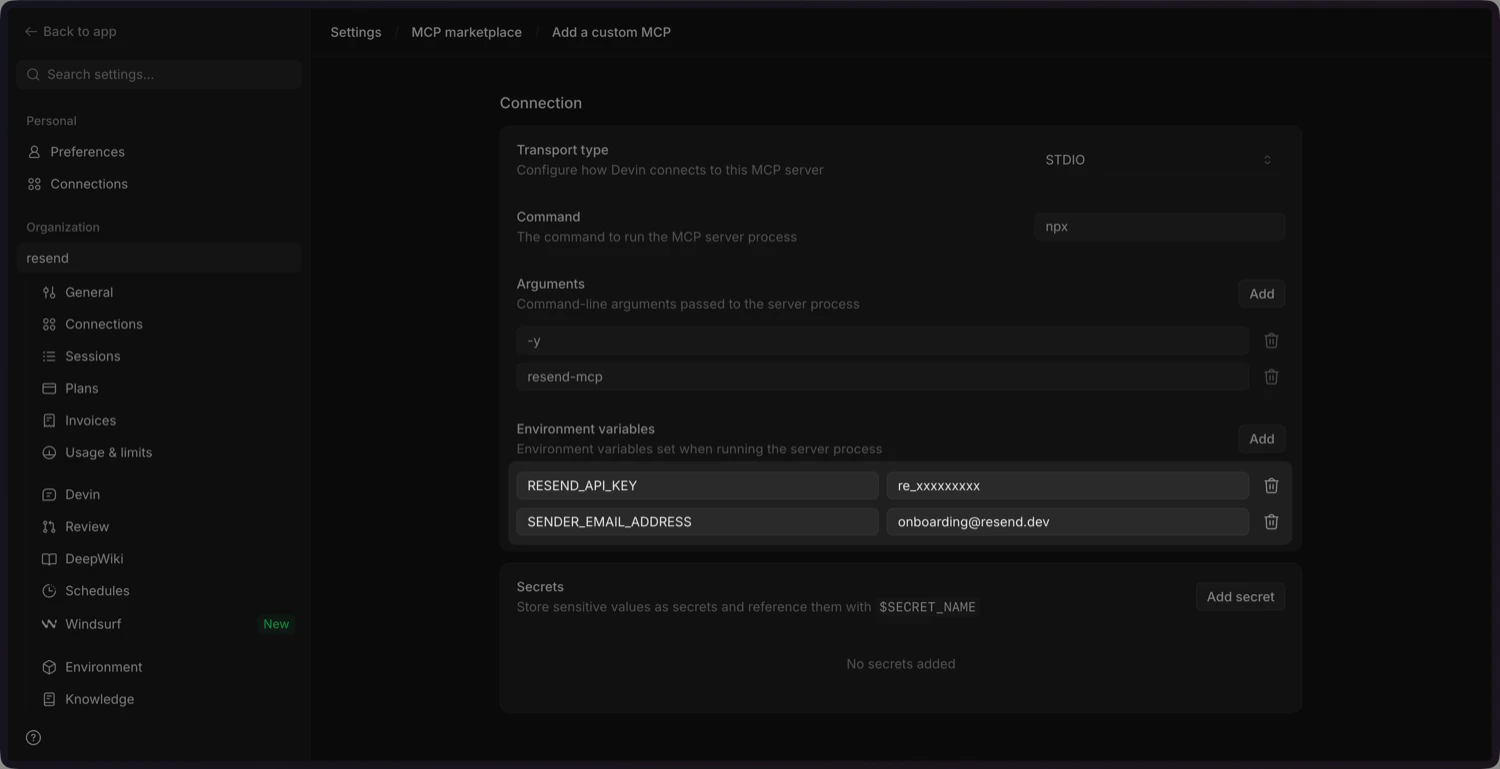Open the help question-mark icon
Image resolution: width=1500 pixels, height=769 pixels.
[33, 738]
